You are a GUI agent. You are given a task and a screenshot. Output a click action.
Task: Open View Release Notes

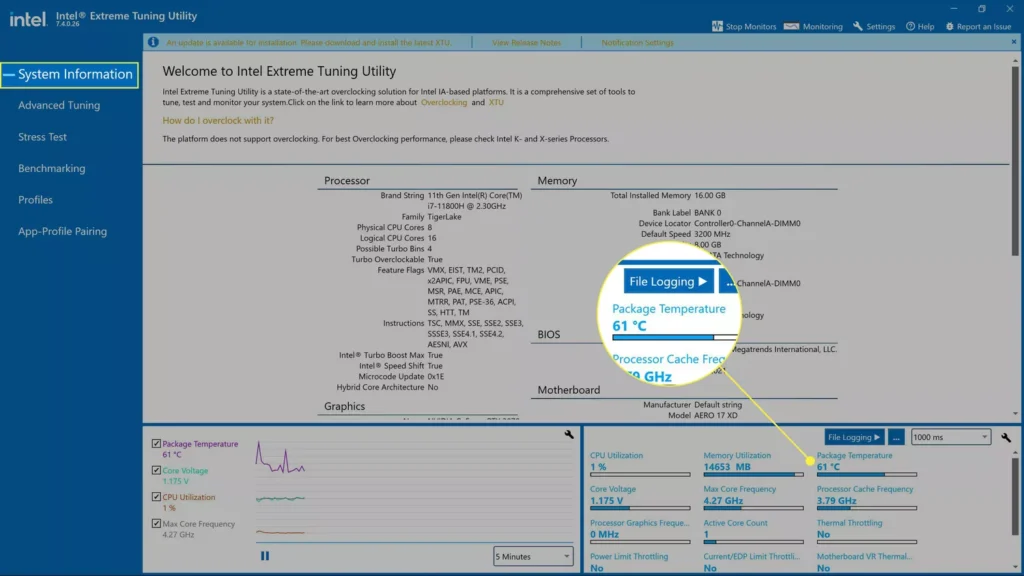click(x=526, y=42)
